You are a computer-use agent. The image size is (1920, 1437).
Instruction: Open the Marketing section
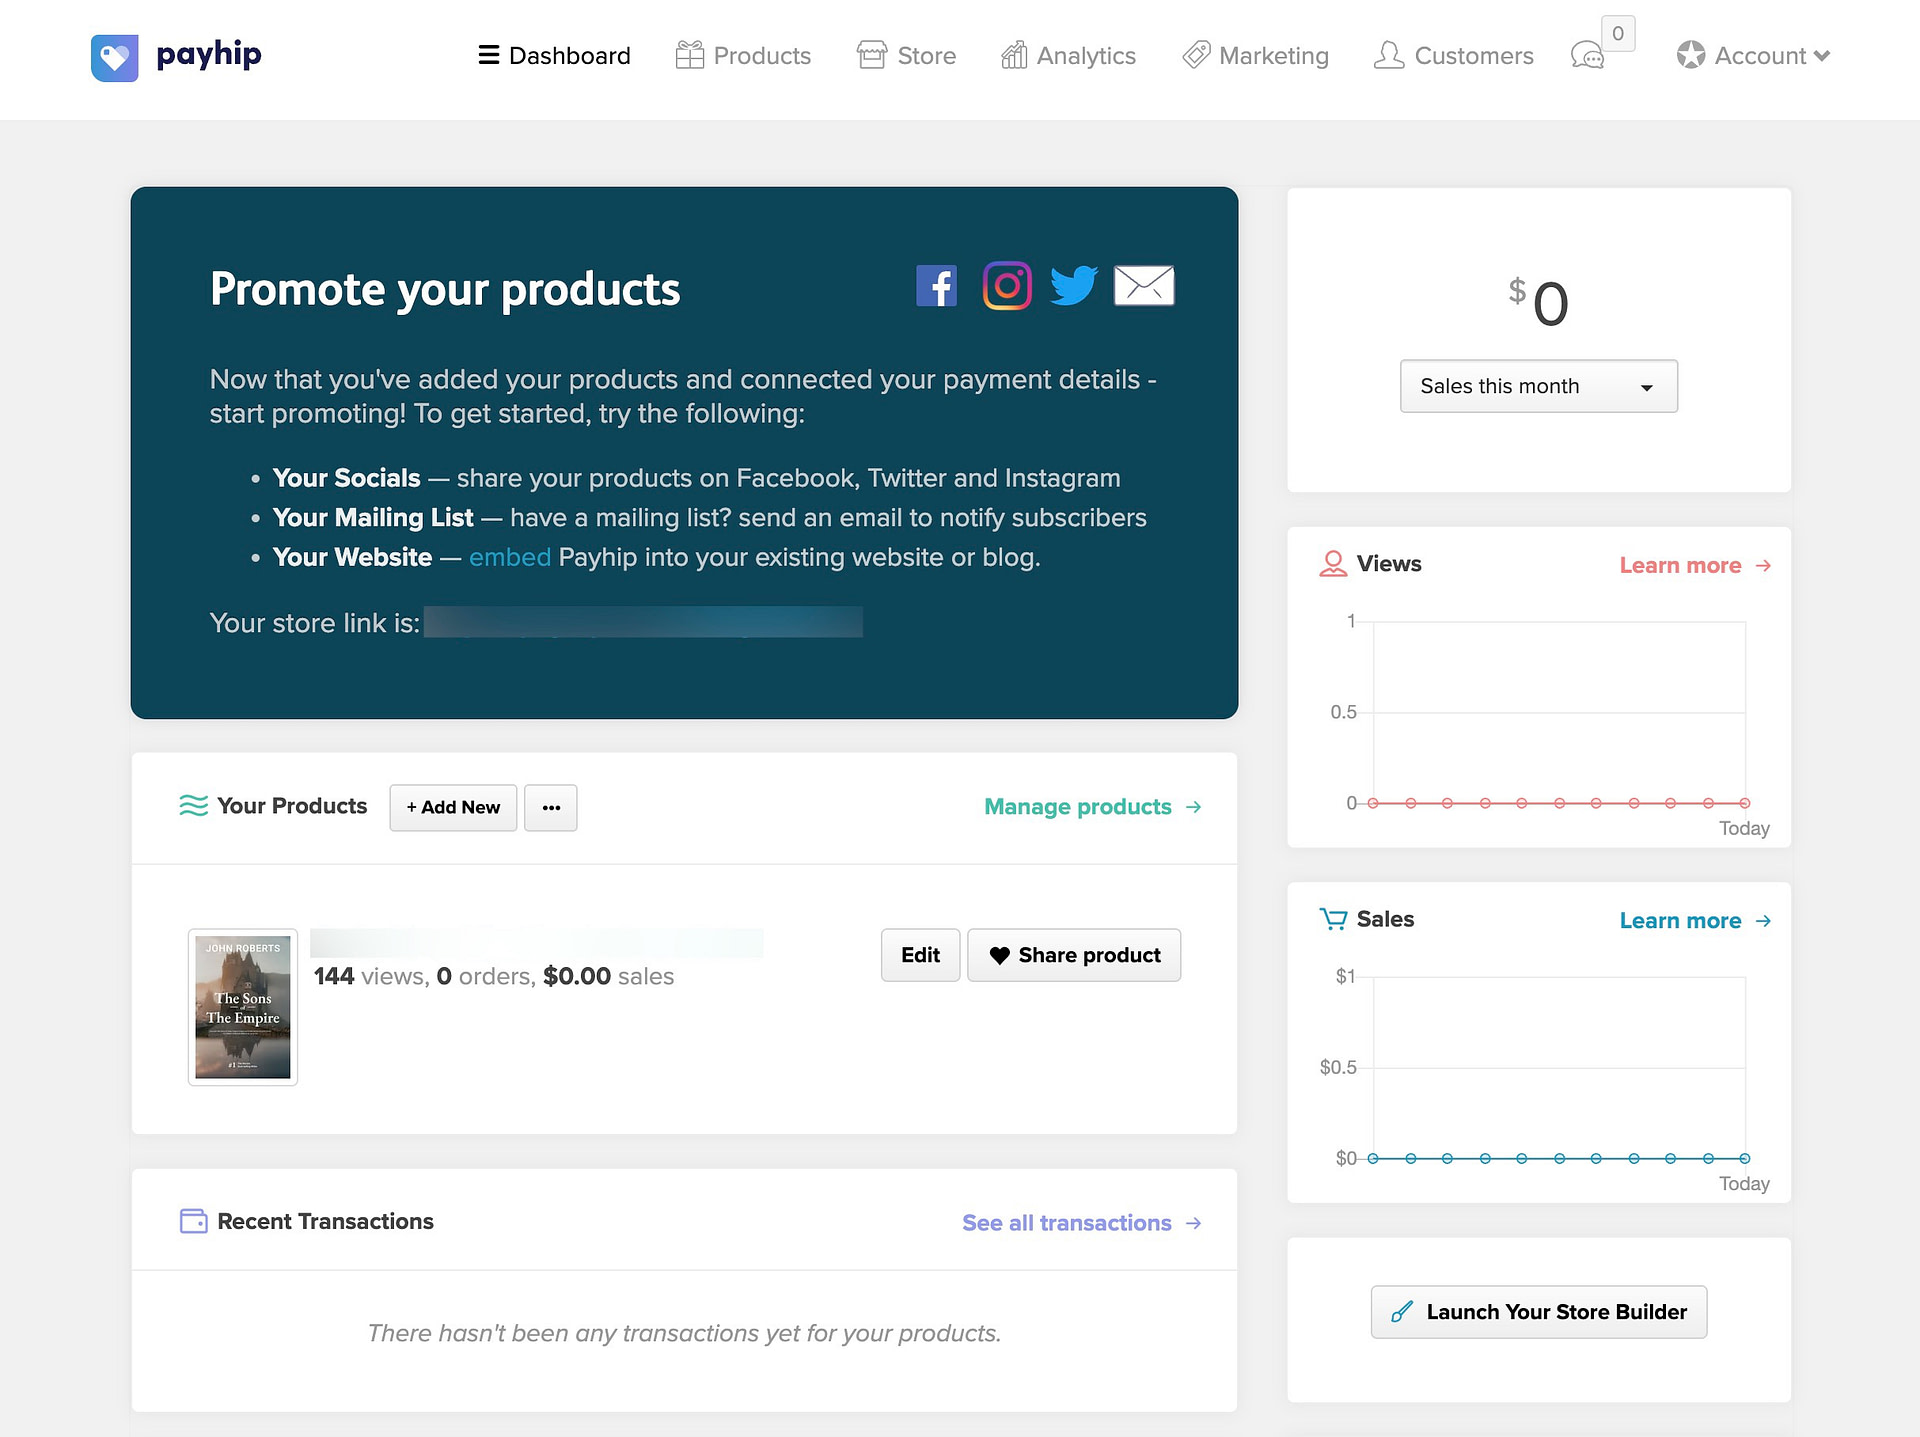[1255, 56]
